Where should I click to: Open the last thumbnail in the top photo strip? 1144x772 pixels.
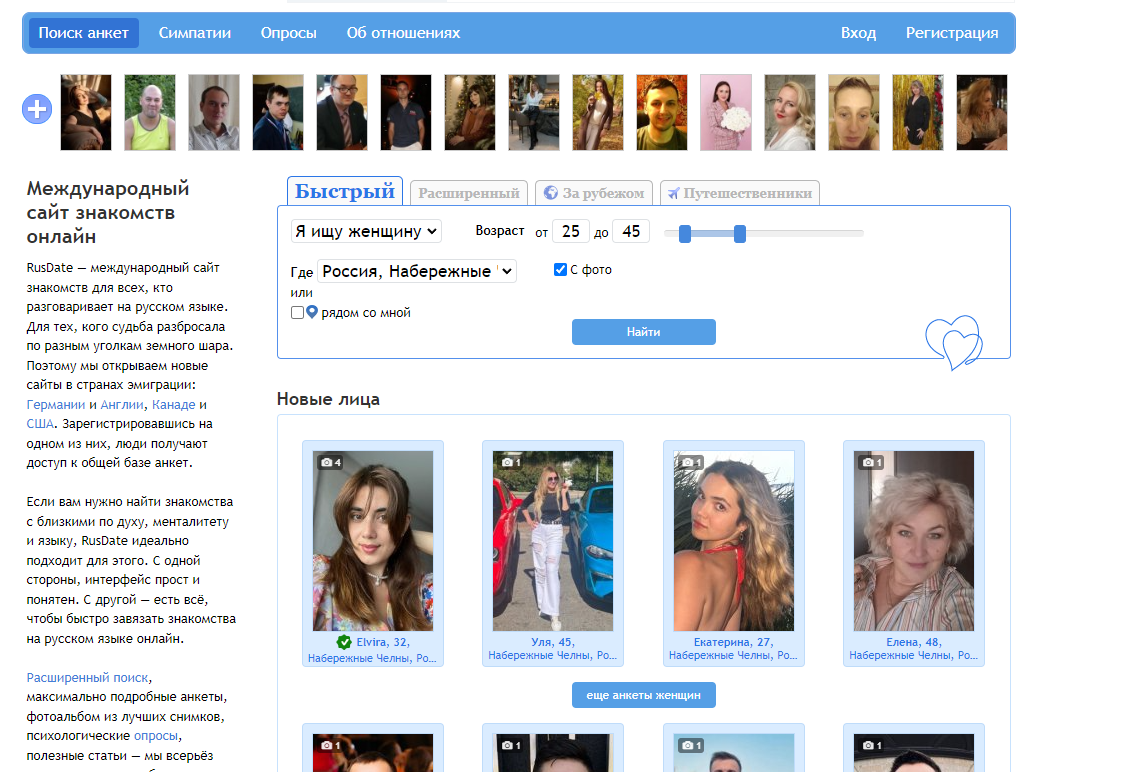coord(982,112)
